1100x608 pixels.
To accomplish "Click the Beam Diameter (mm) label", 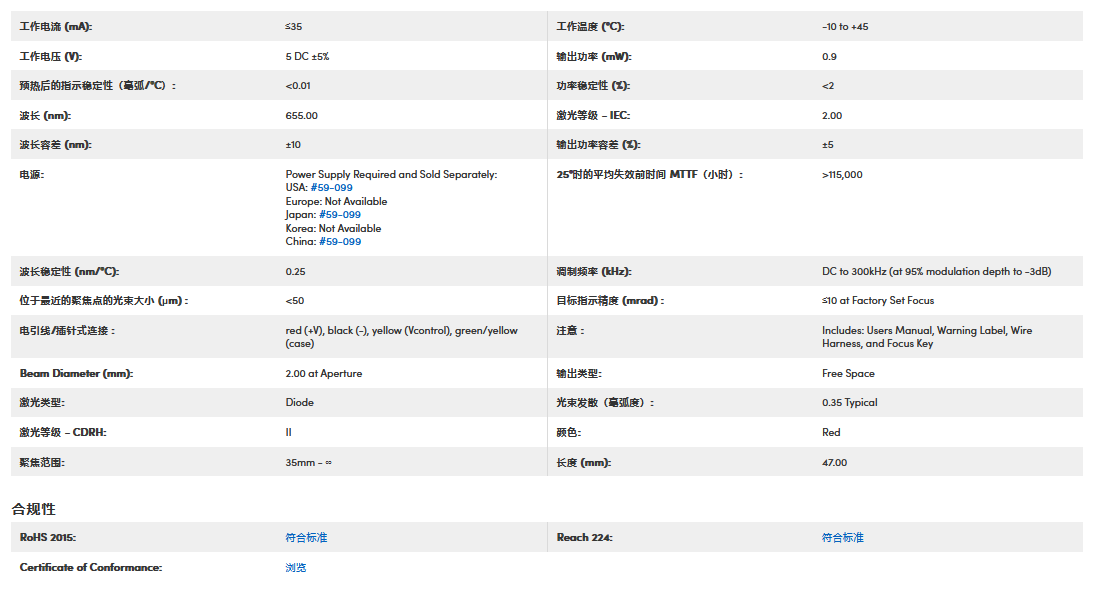I will pos(76,374).
